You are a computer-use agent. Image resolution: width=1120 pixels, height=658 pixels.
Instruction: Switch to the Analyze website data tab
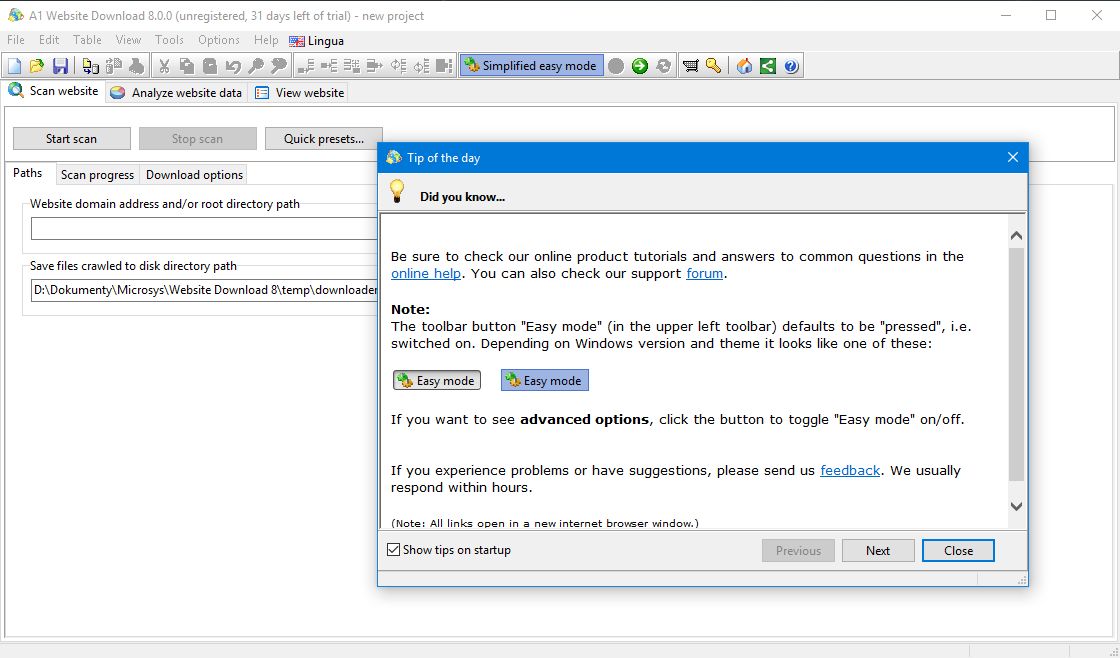(x=176, y=93)
